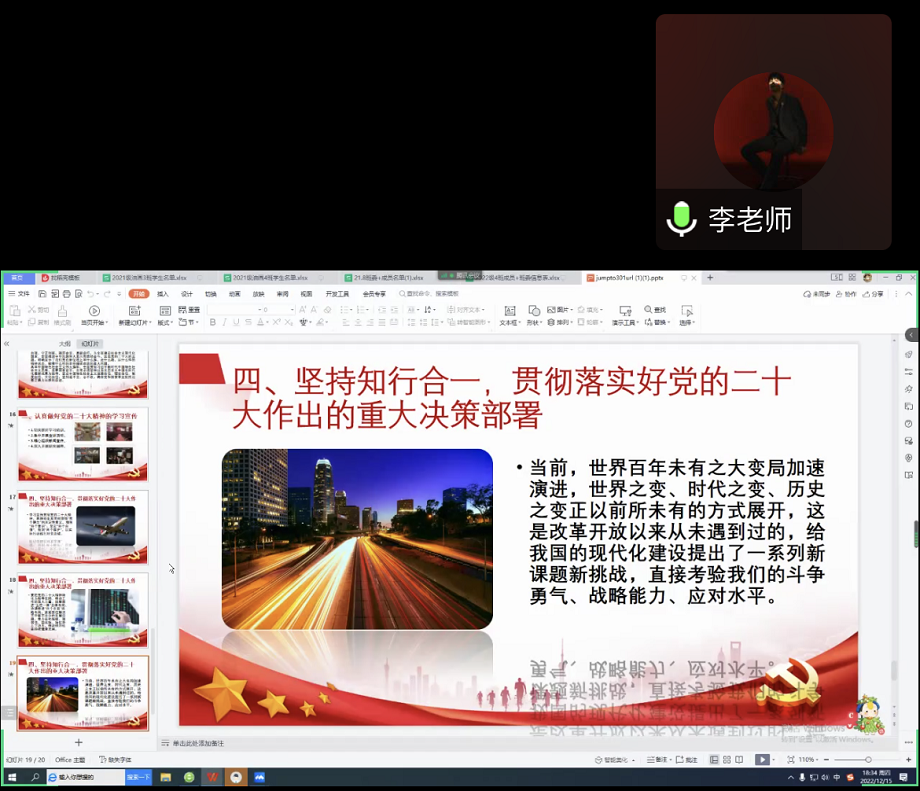Open the 演示工具 presentation tools icon
The width and height of the screenshot is (920, 791).
click(x=625, y=311)
